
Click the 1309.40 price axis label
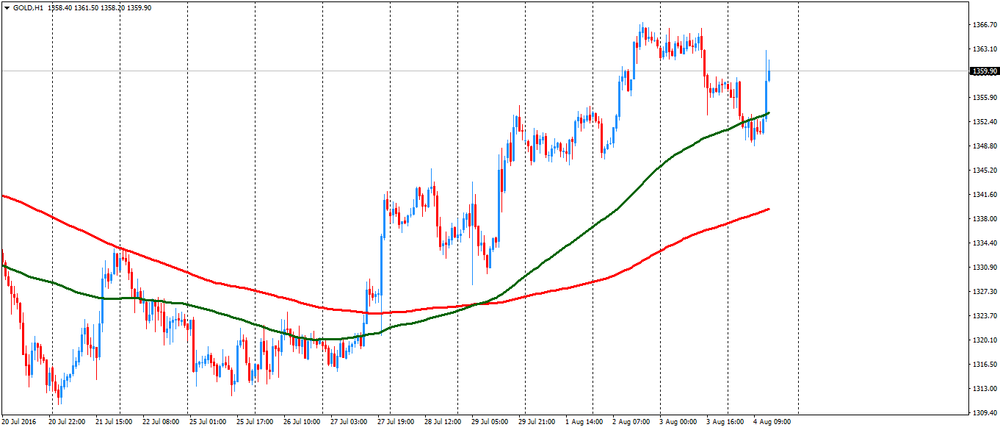point(985,413)
